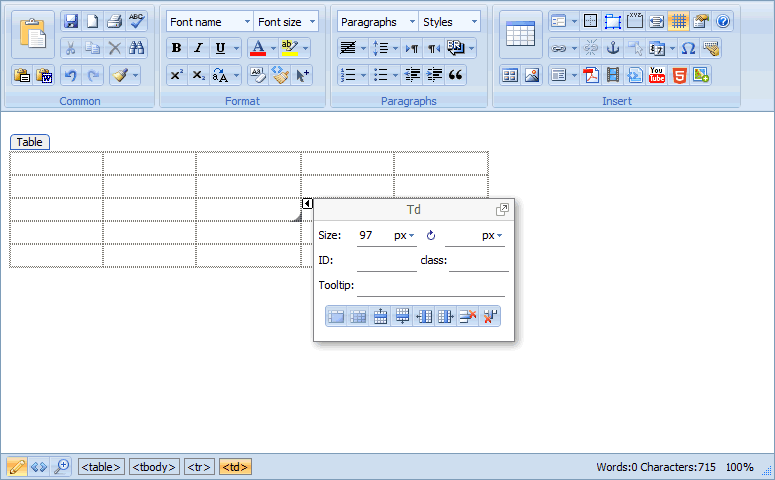Viewport: 775px width, 480px height.
Task: Click the Save icon in Common group
Action: 70,21
